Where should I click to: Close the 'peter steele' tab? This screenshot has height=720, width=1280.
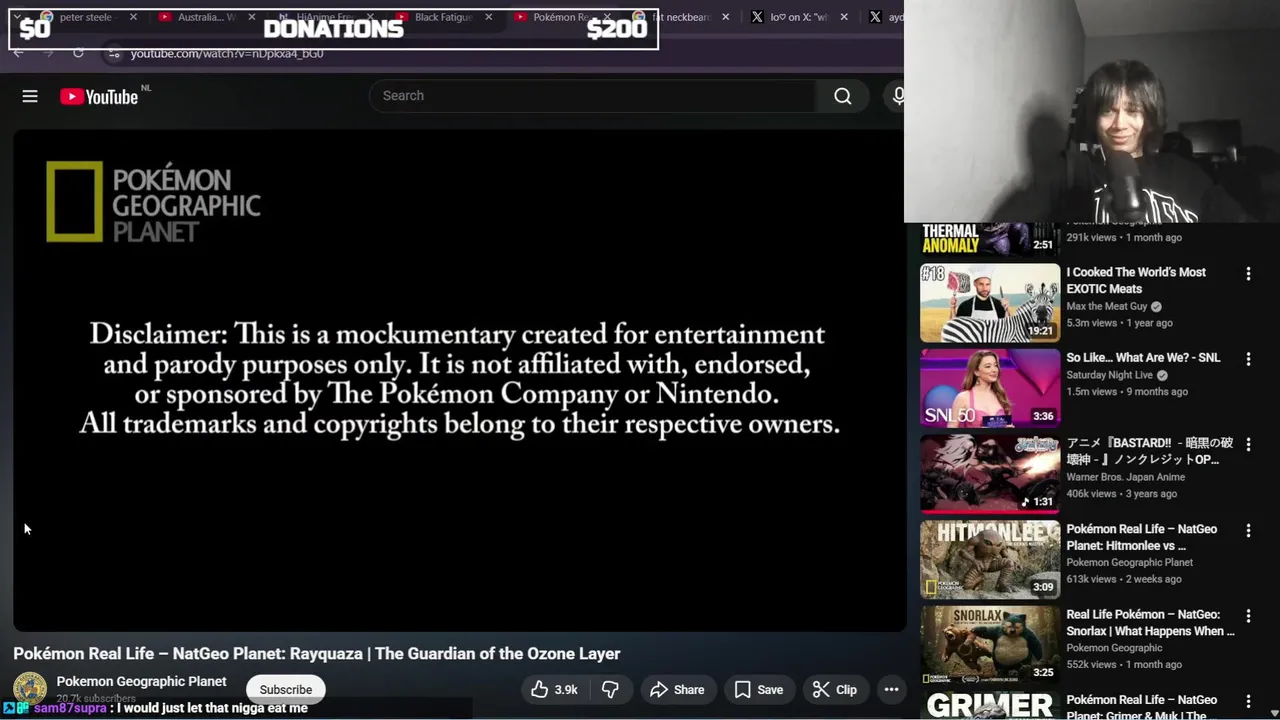(x=133, y=17)
